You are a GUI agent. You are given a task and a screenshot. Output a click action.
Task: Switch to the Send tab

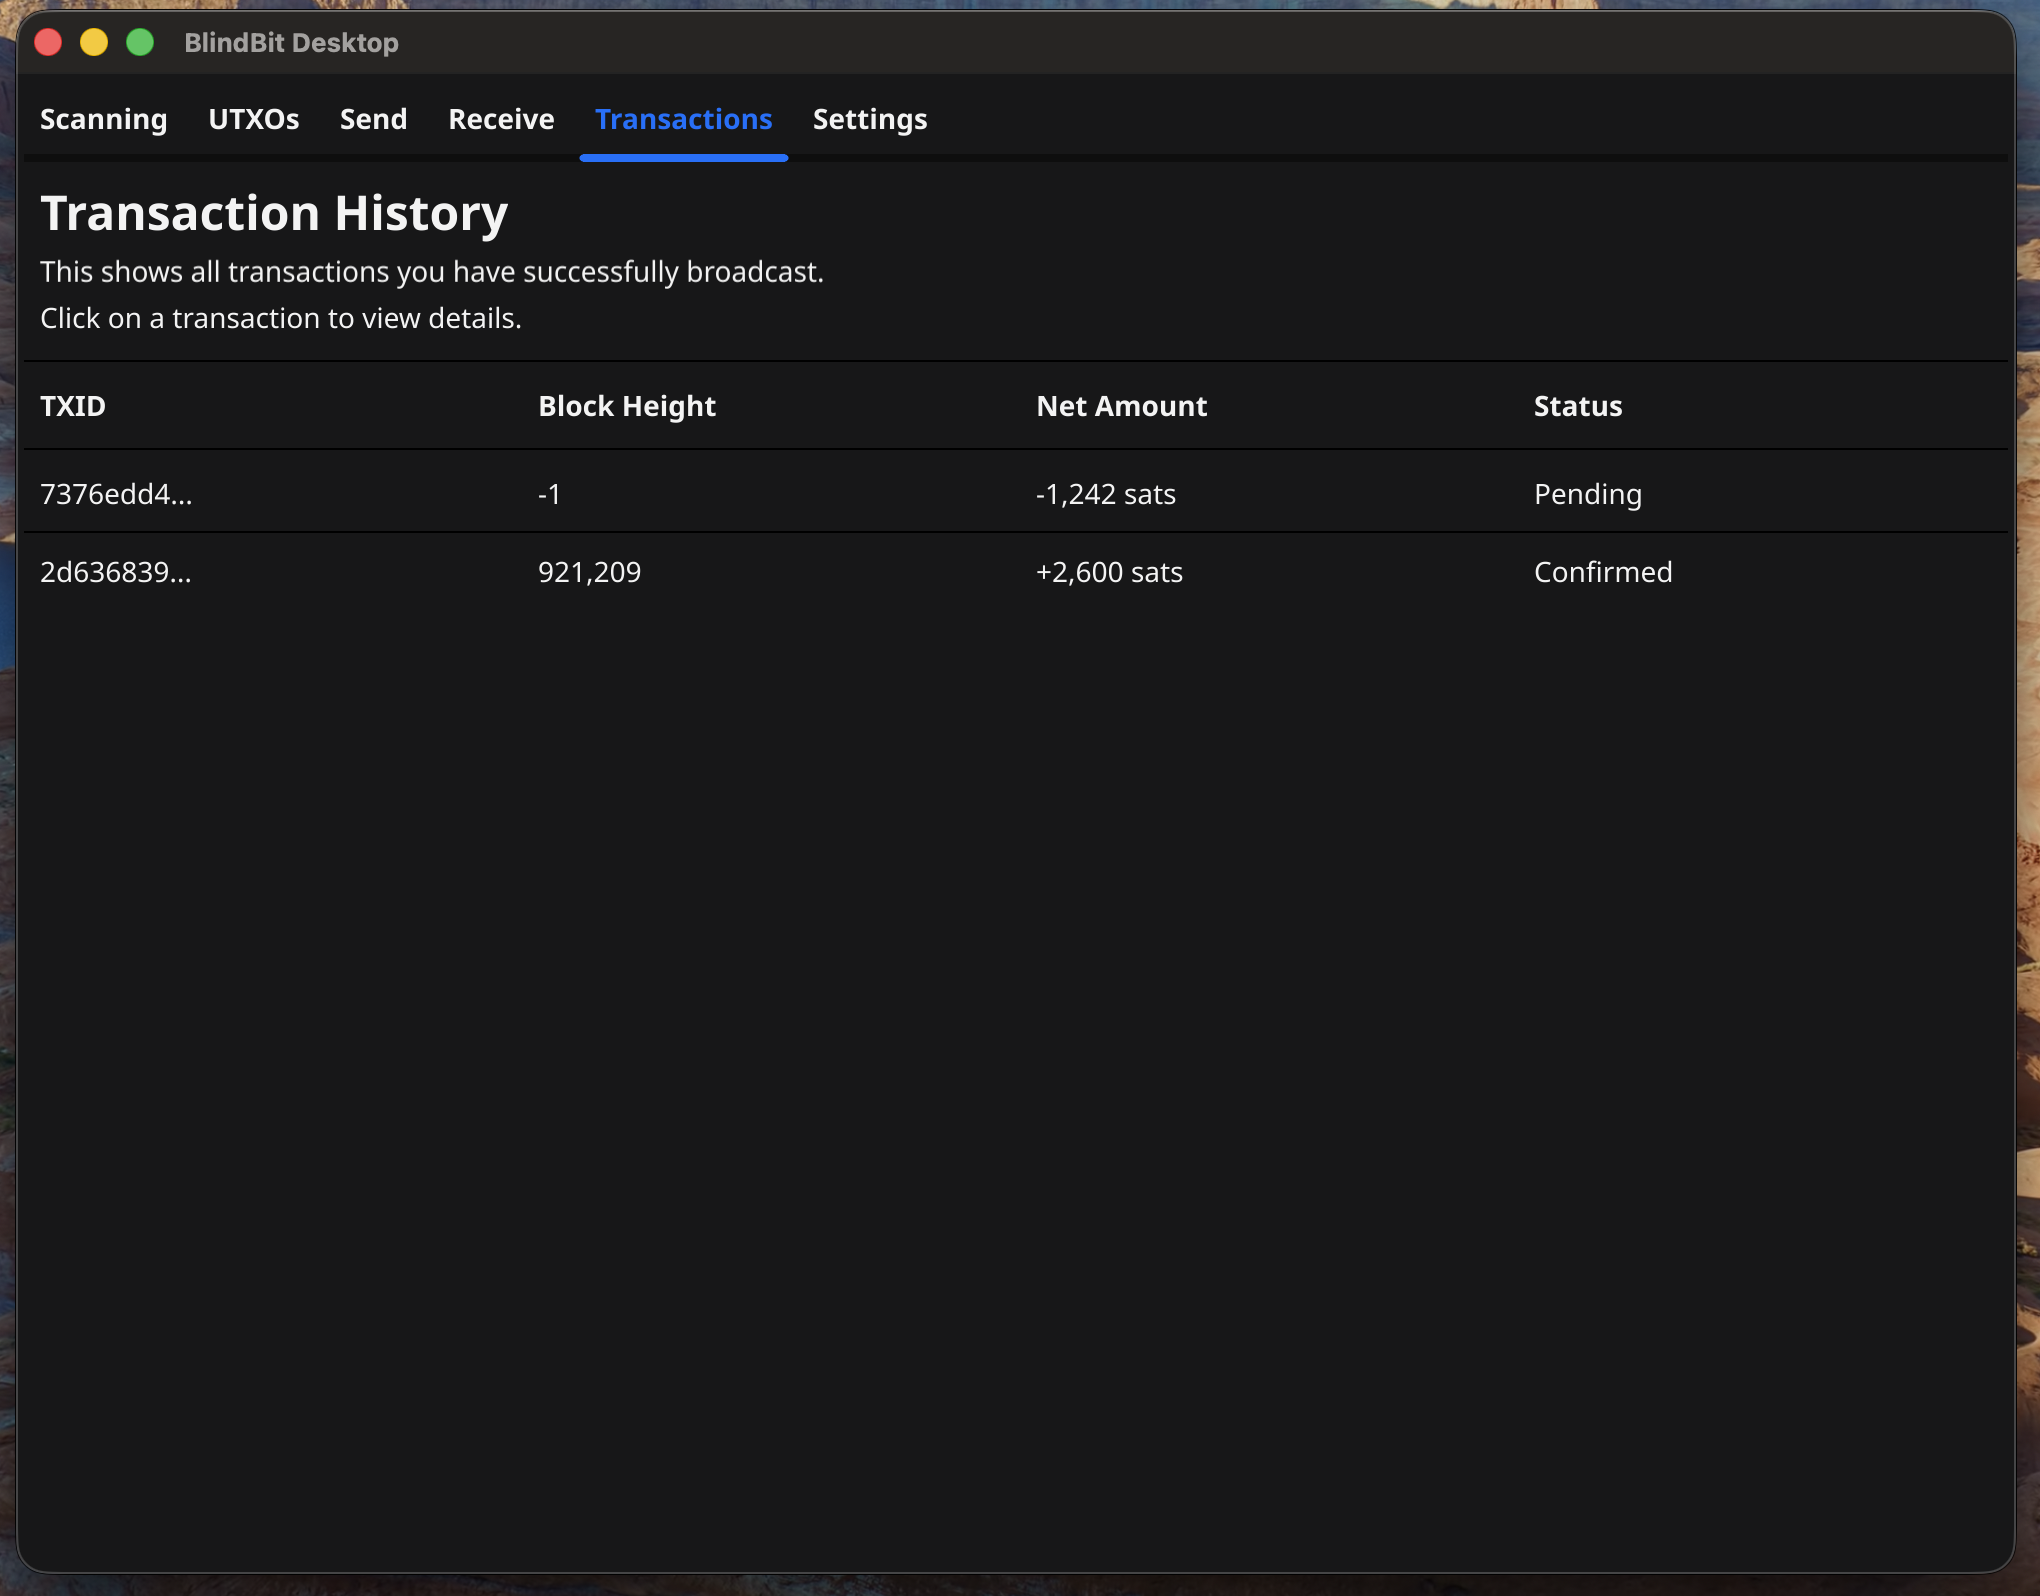pos(373,119)
